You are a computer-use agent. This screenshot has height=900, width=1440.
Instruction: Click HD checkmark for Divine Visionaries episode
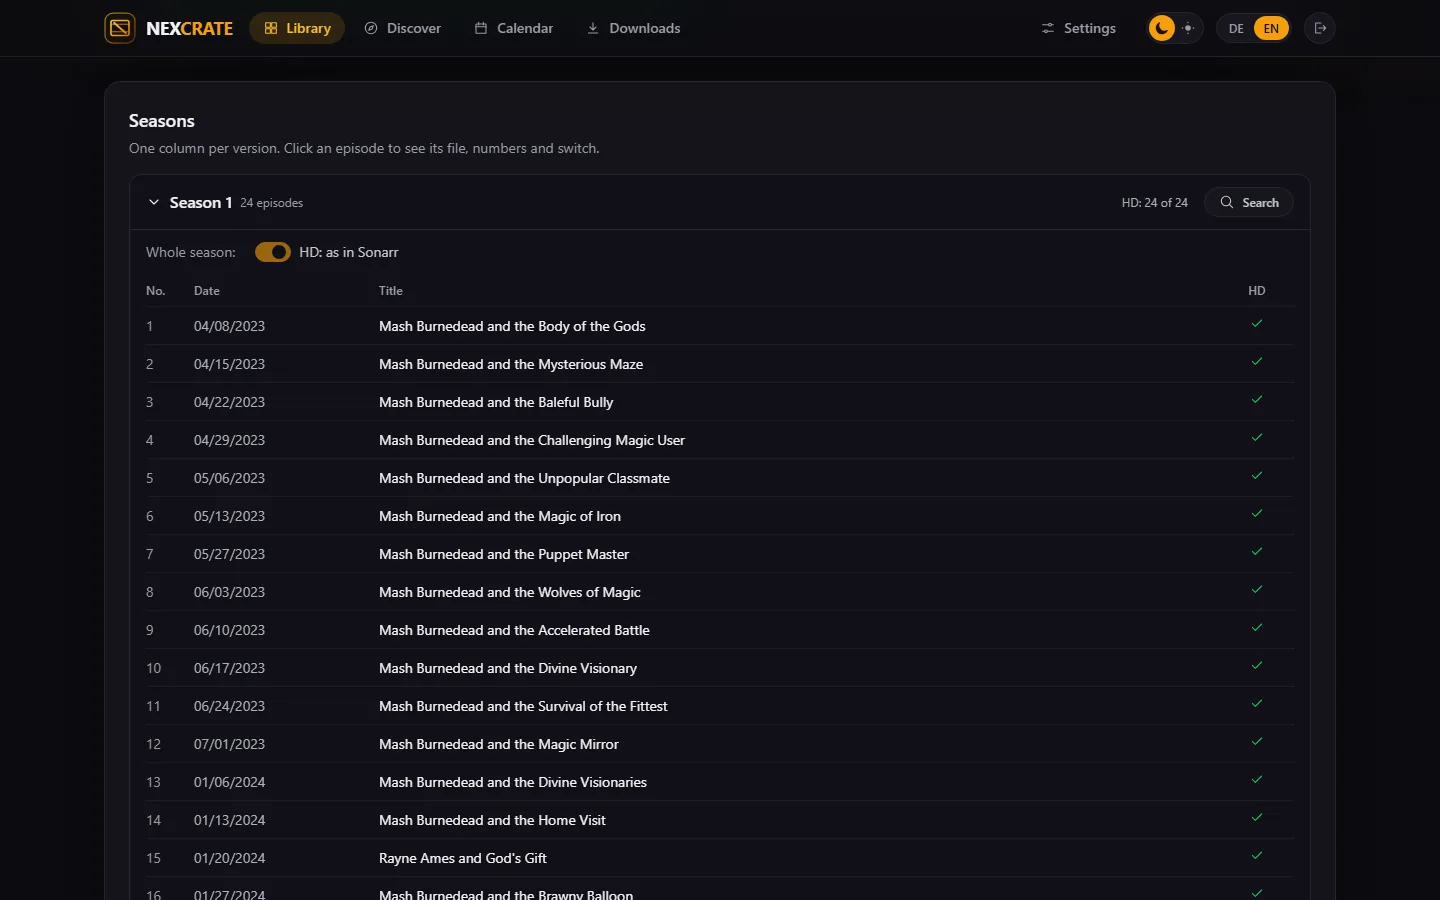coord(1257,780)
